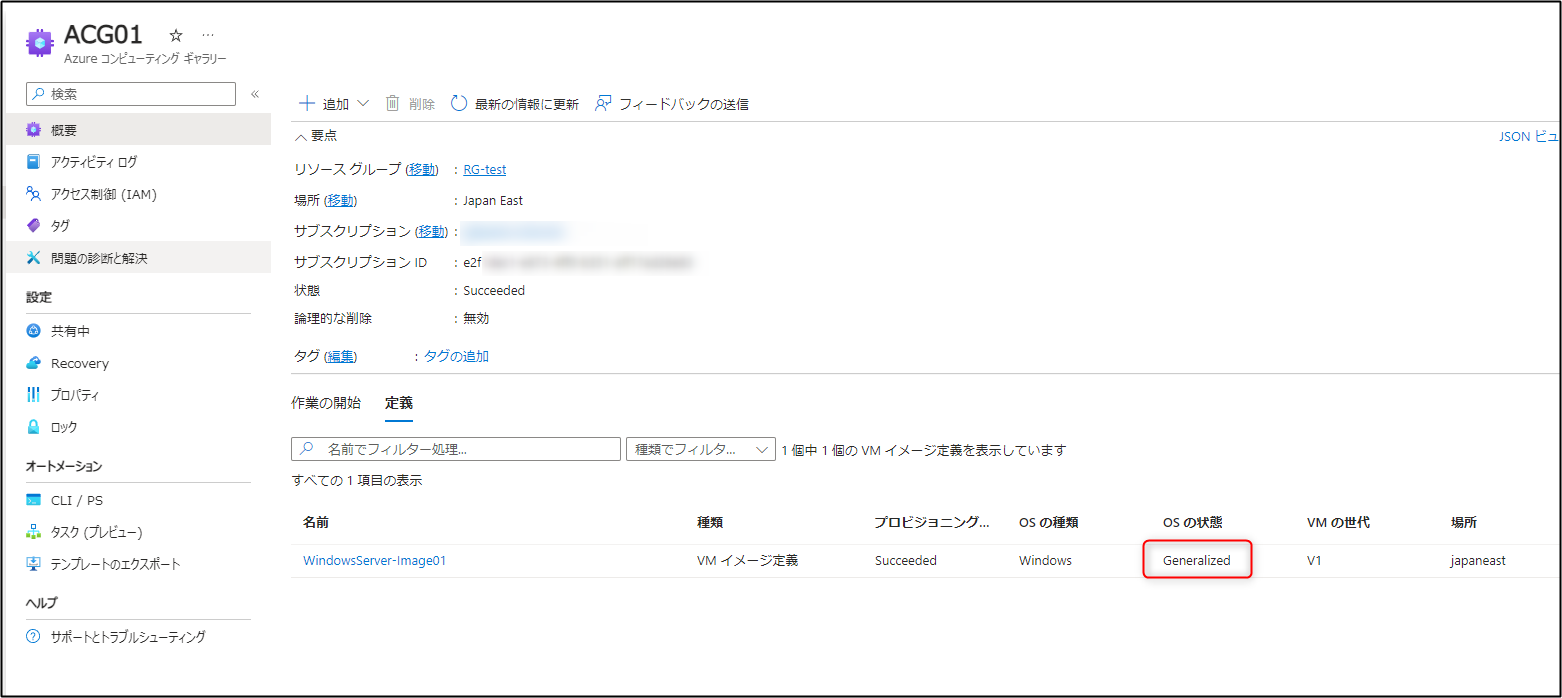Click the V1 generation cell

(1314, 561)
